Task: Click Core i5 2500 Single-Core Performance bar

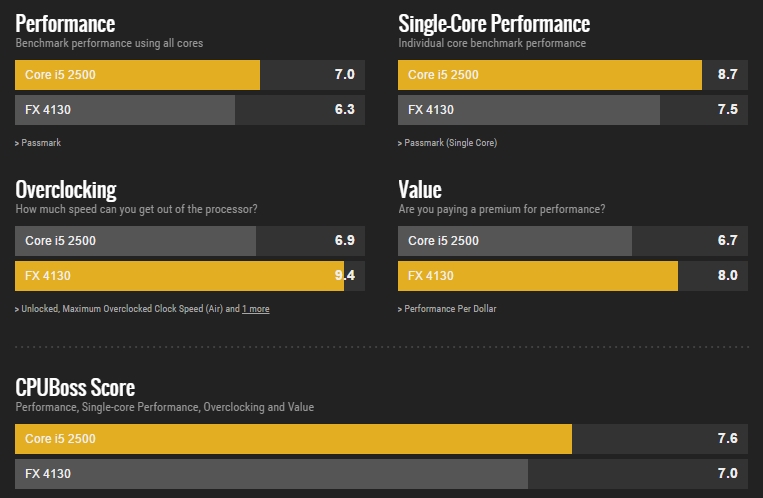Action: (x=573, y=75)
